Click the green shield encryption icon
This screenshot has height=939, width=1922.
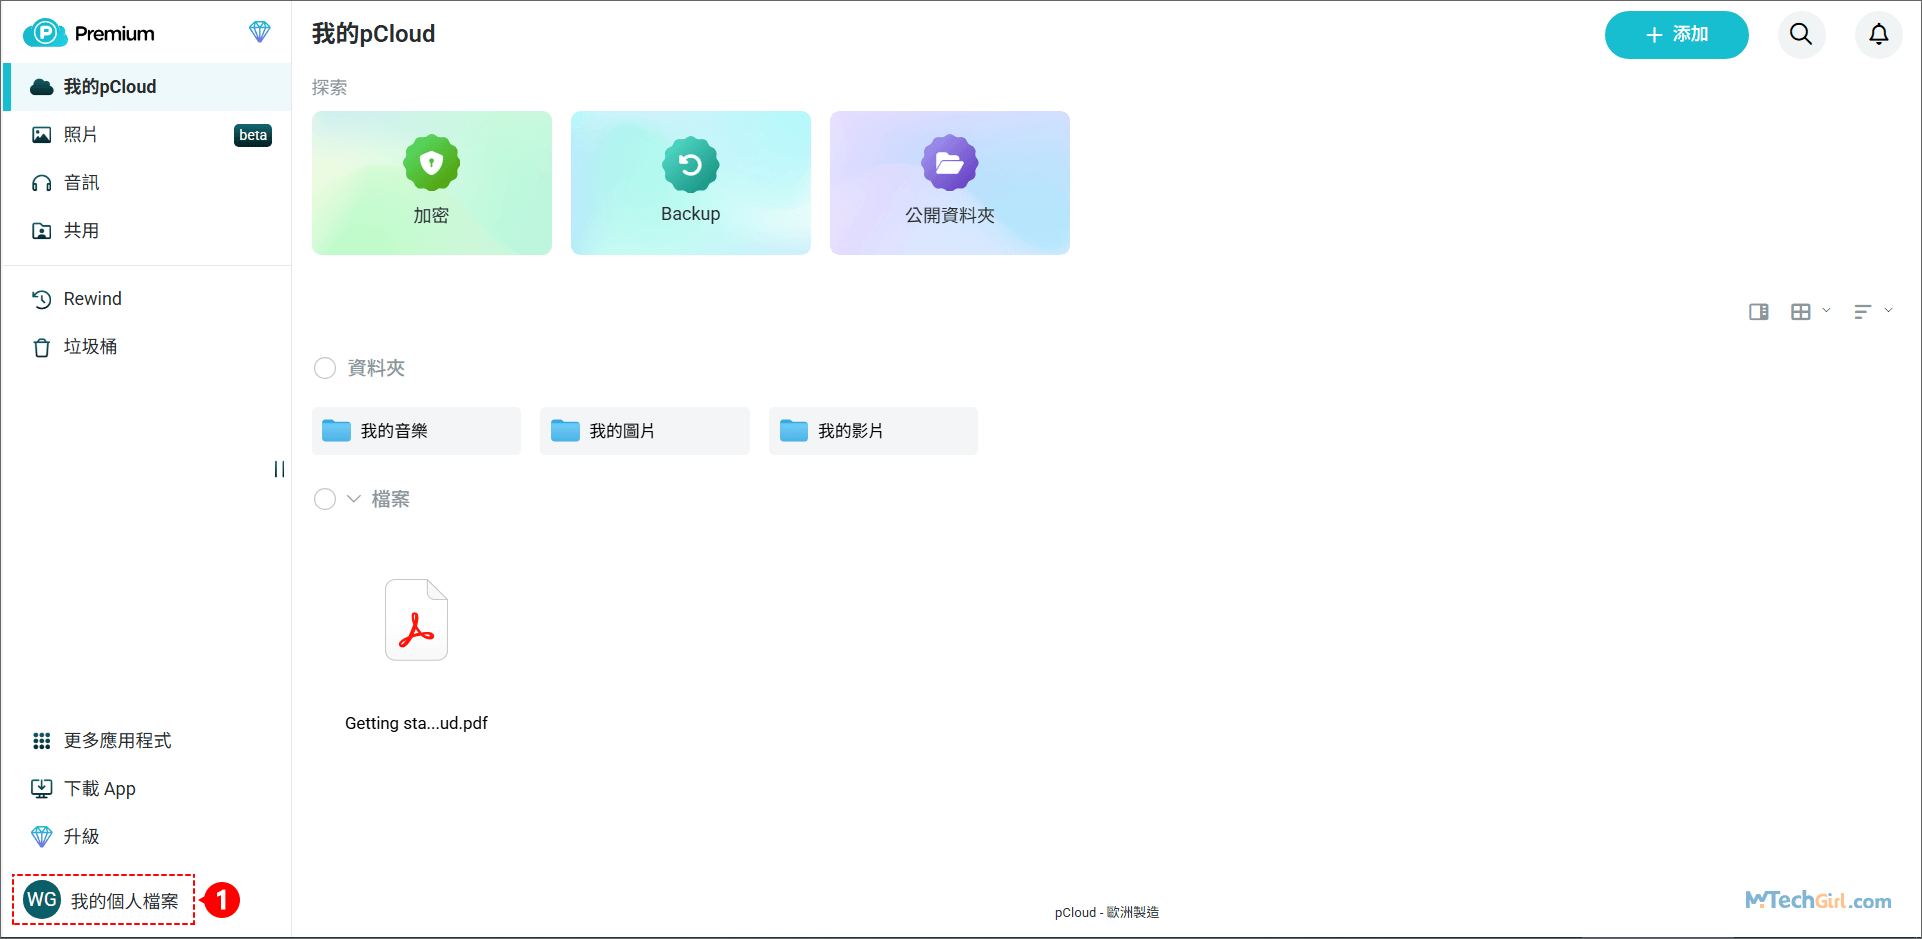432,163
